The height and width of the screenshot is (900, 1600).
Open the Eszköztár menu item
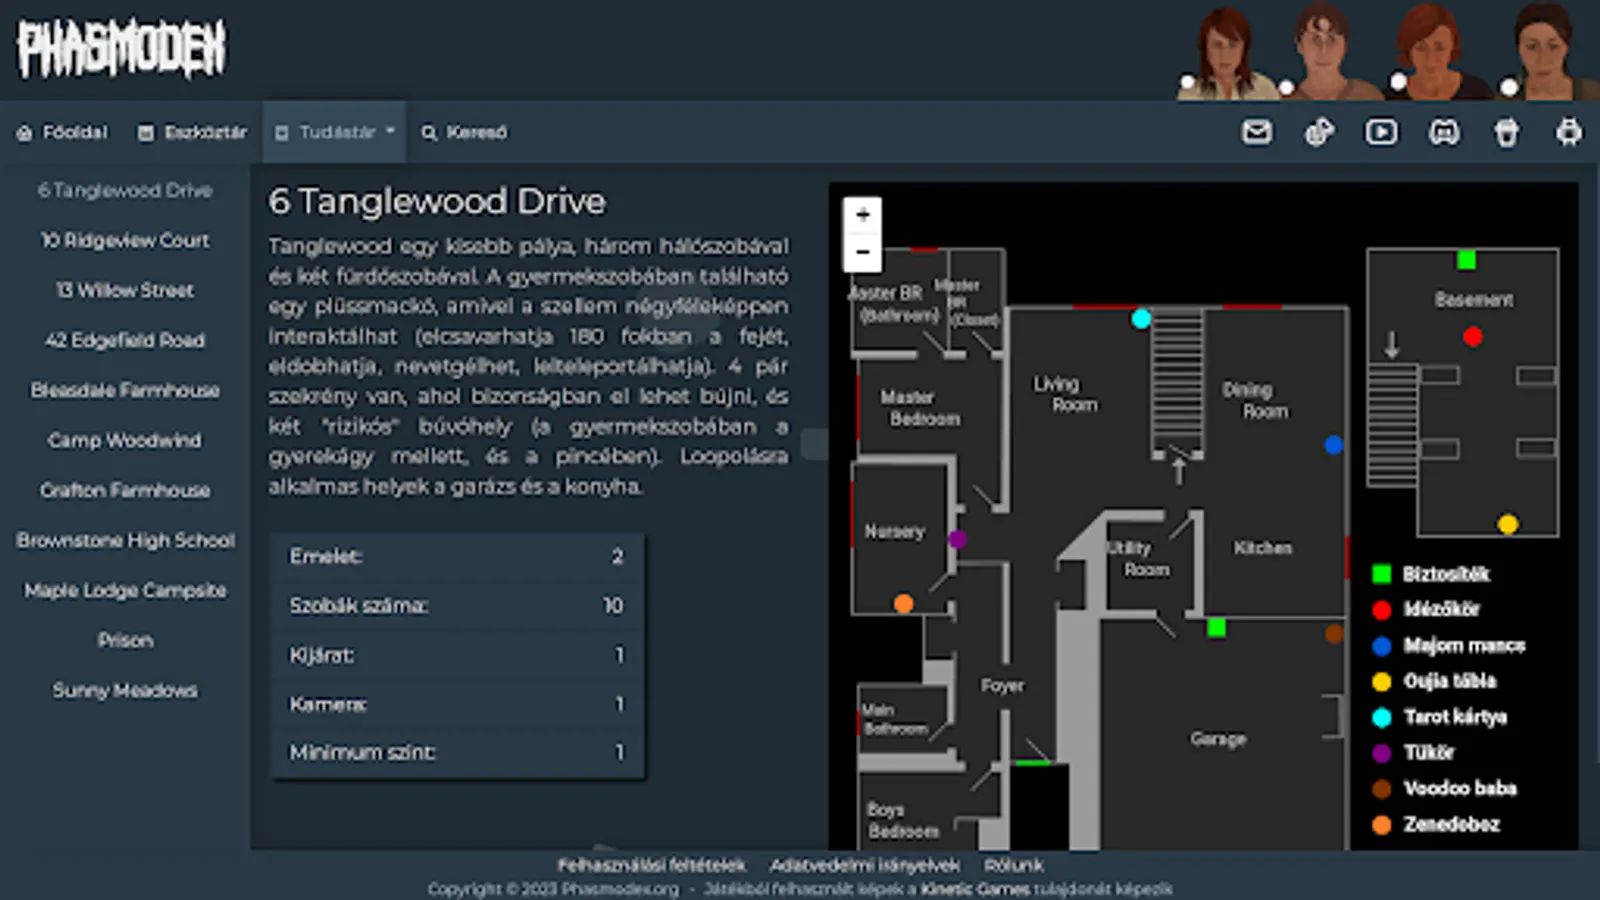(x=192, y=132)
